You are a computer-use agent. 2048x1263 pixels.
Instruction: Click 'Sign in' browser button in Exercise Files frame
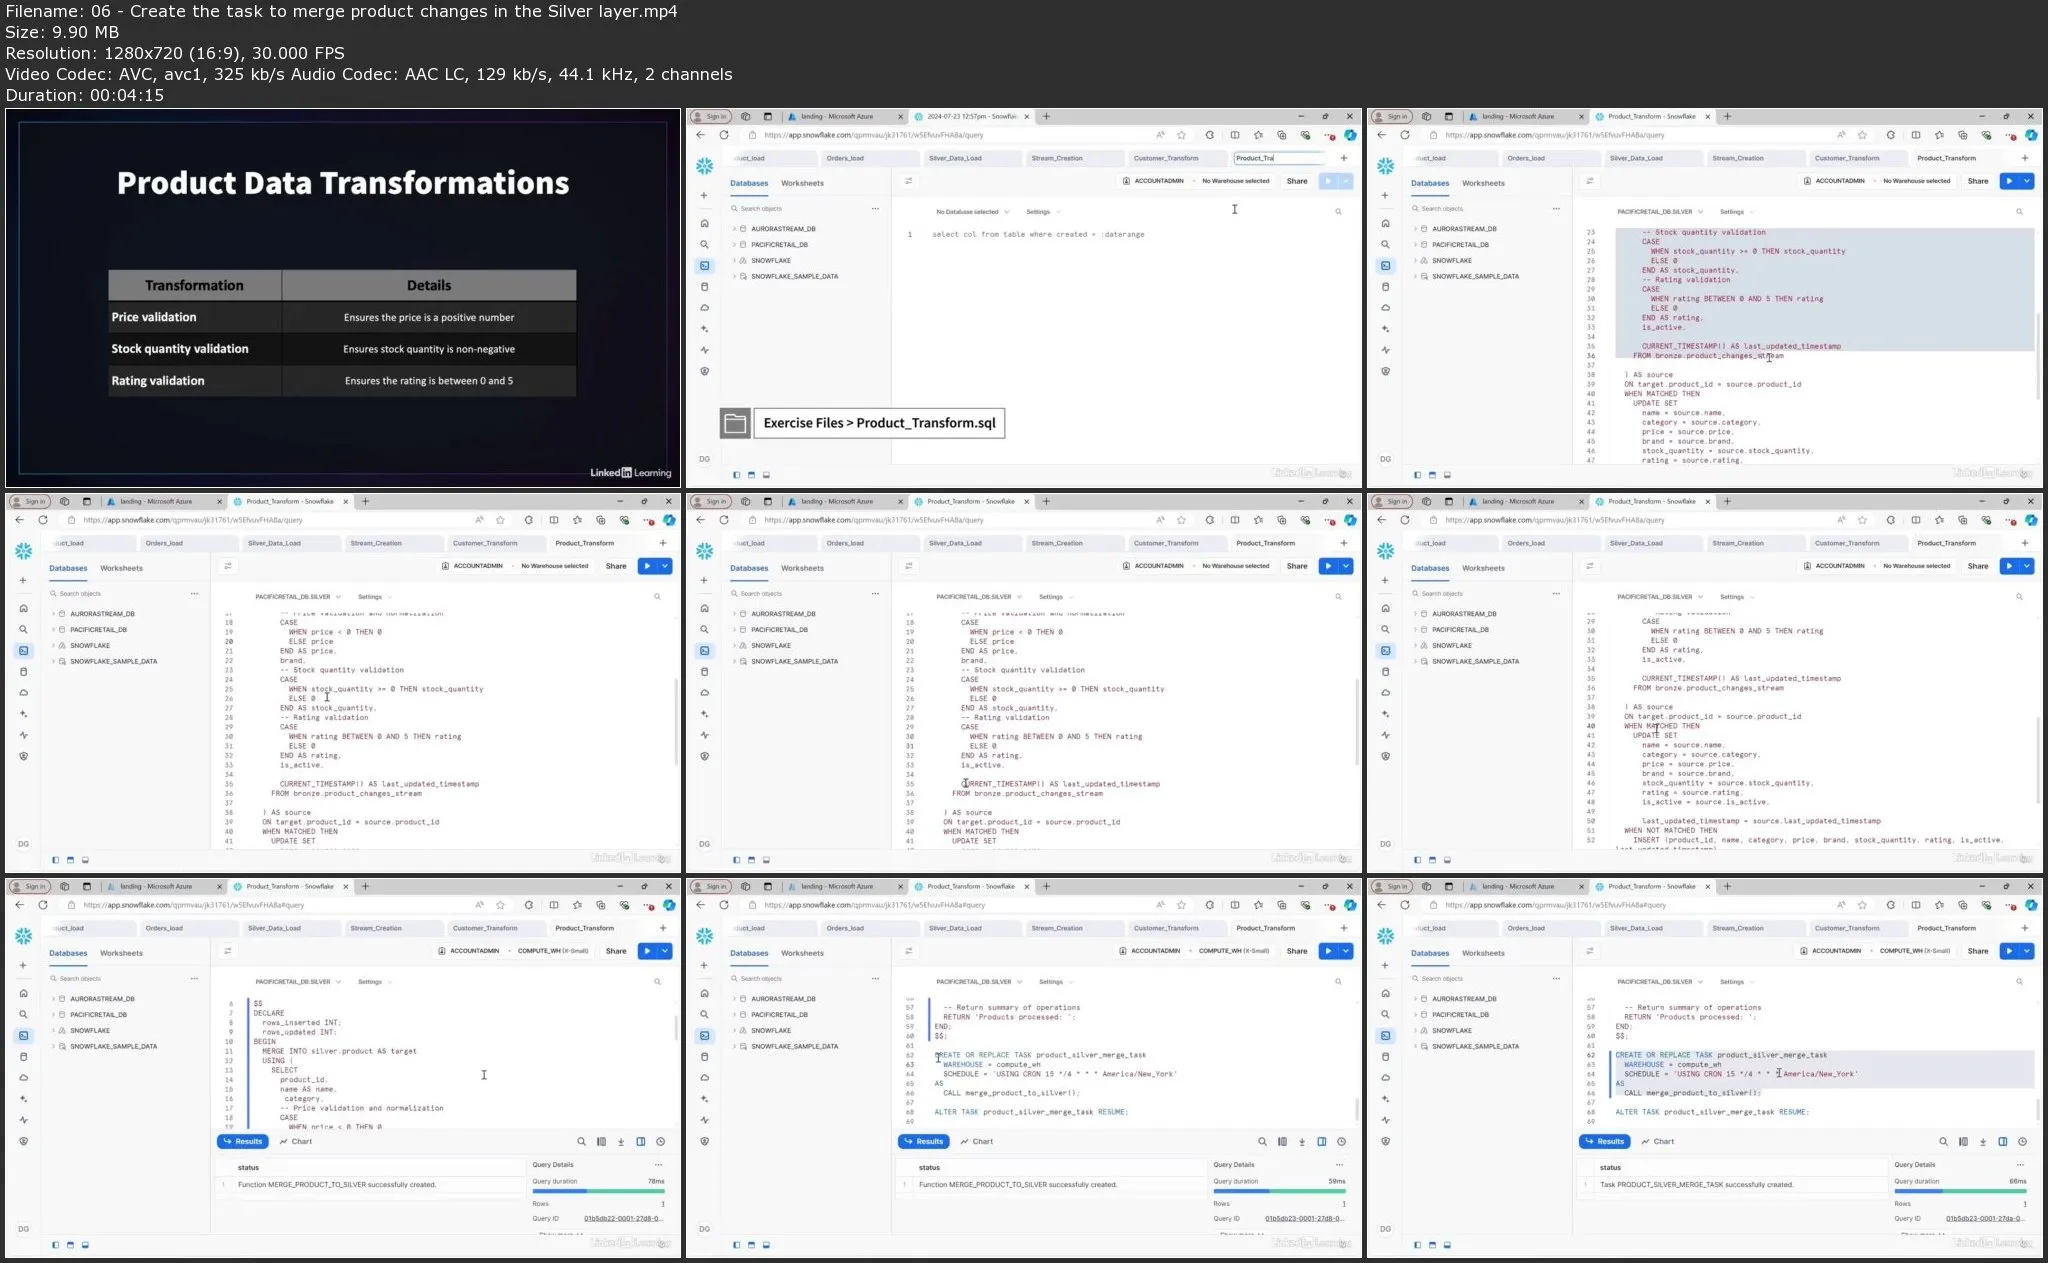(x=711, y=116)
